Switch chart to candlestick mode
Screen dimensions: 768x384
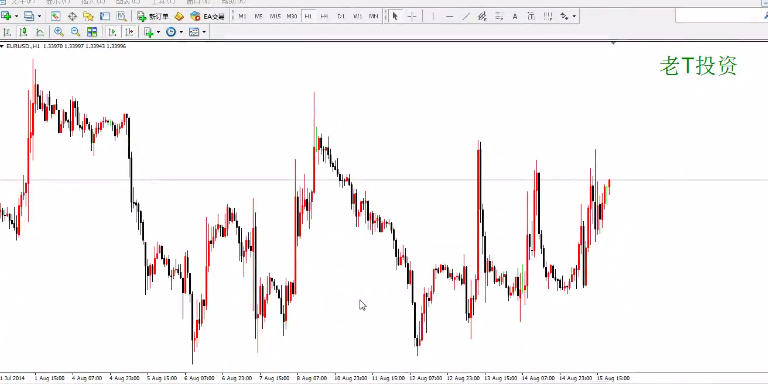(23, 32)
